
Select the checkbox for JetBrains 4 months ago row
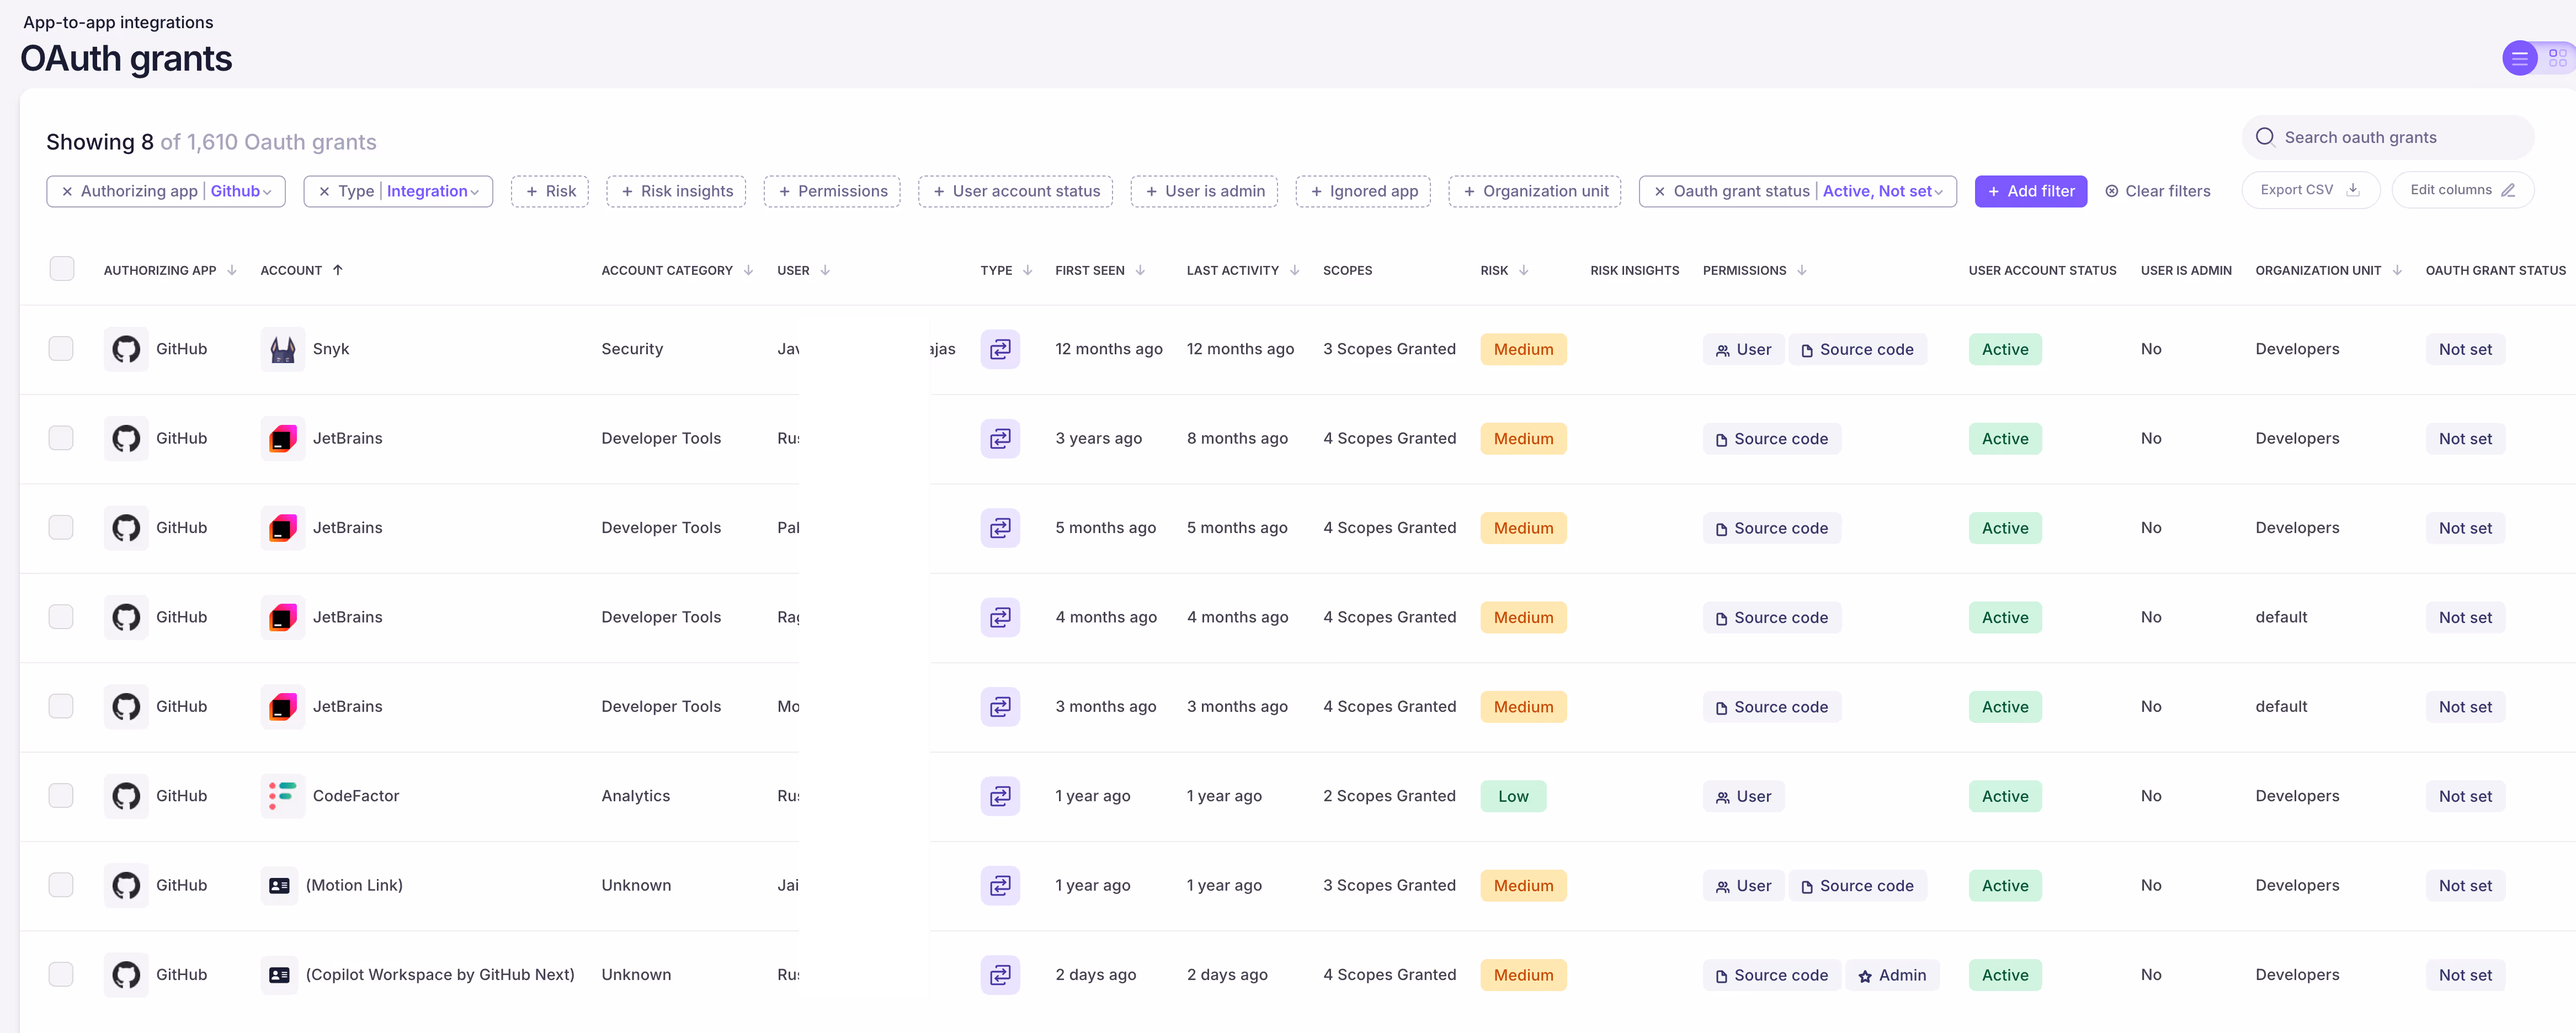coord(61,616)
